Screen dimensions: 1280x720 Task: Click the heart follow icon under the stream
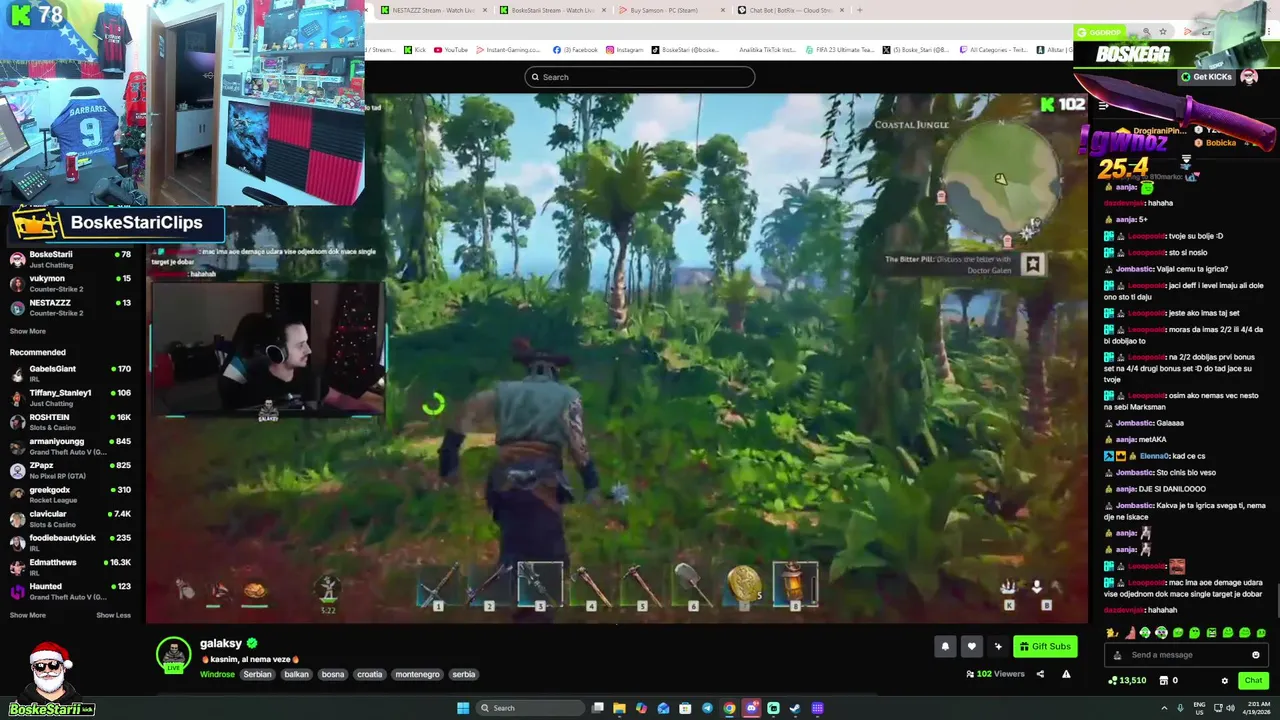(971, 646)
